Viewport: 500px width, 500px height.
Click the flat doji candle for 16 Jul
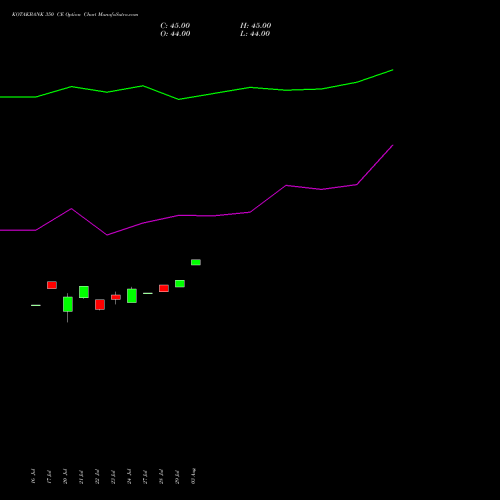tap(36, 305)
